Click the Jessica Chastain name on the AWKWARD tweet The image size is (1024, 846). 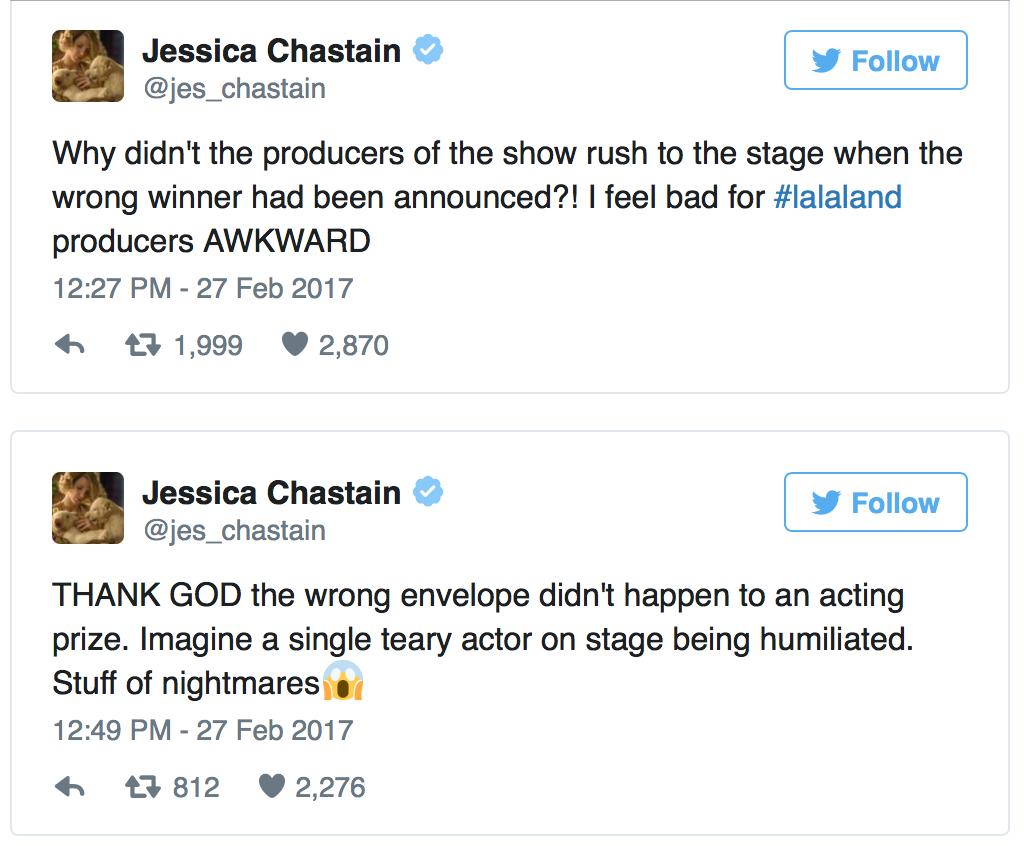pos(271,50)
